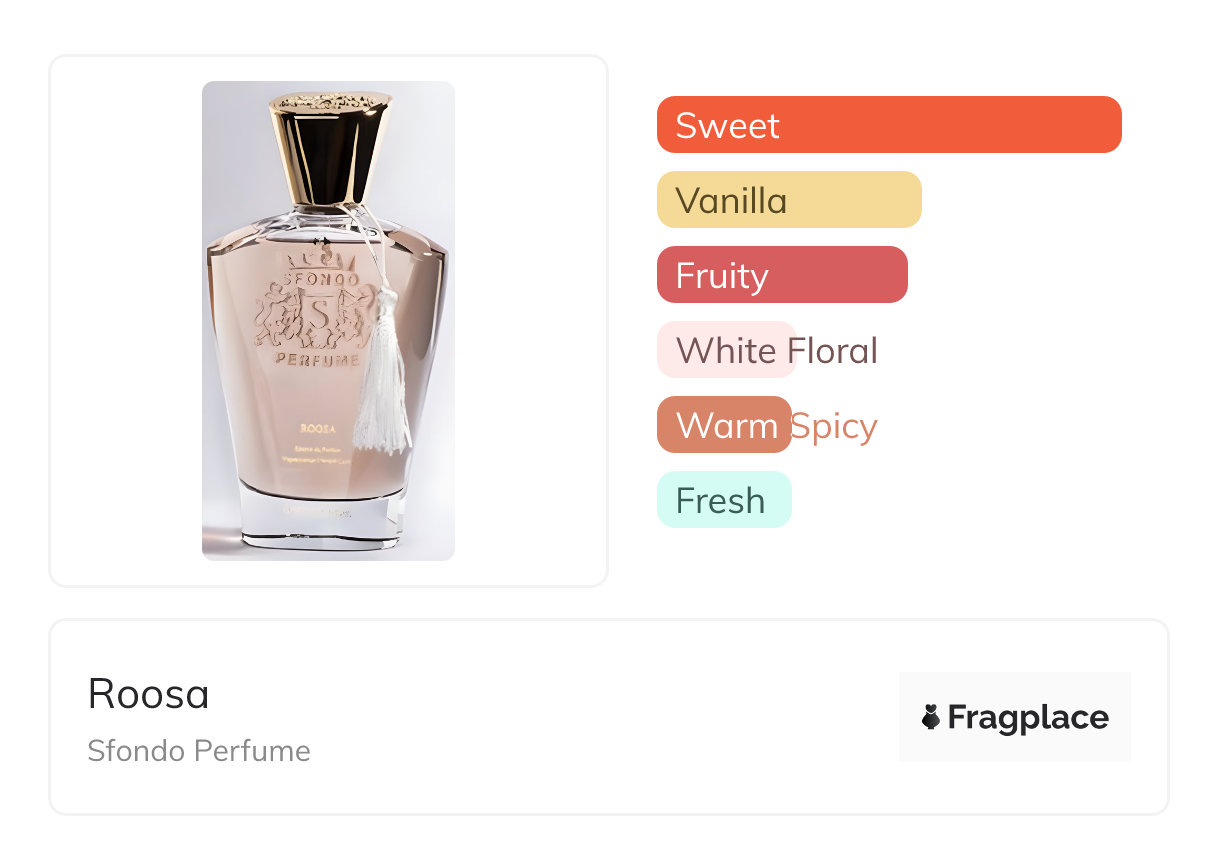
Task: Click the Fragplace logo text
Action: [1027, 717]
